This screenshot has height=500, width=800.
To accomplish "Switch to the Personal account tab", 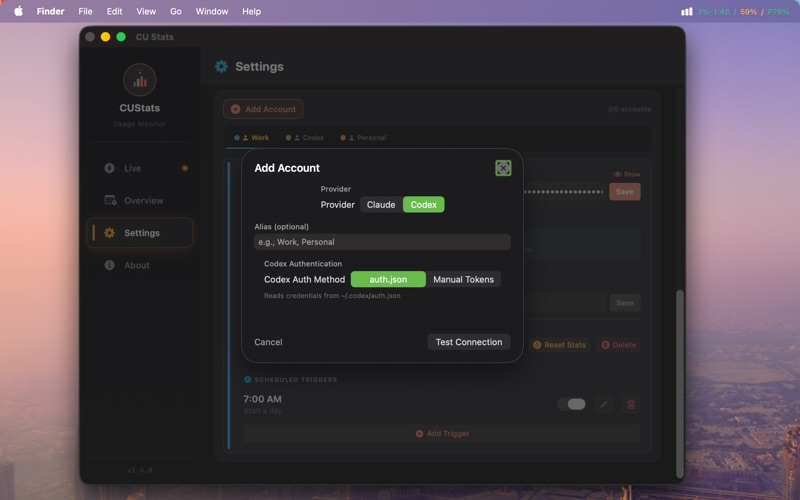I will tap(363, 138).
